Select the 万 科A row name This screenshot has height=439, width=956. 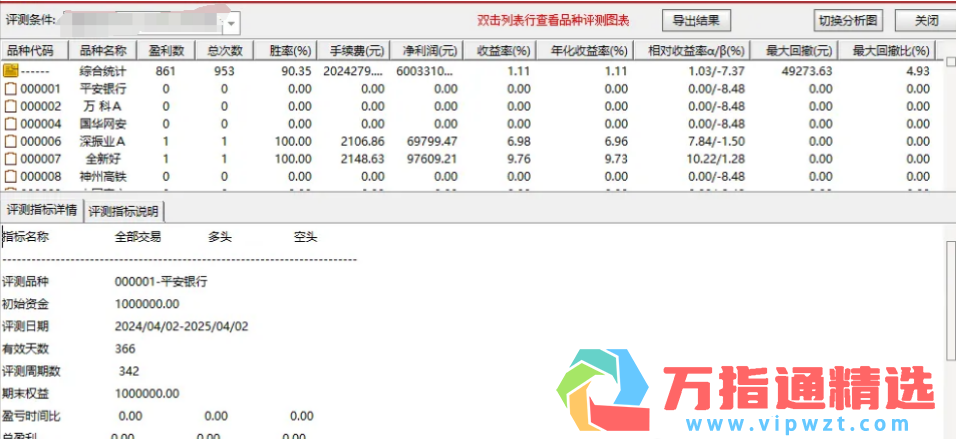click(103, 106)
